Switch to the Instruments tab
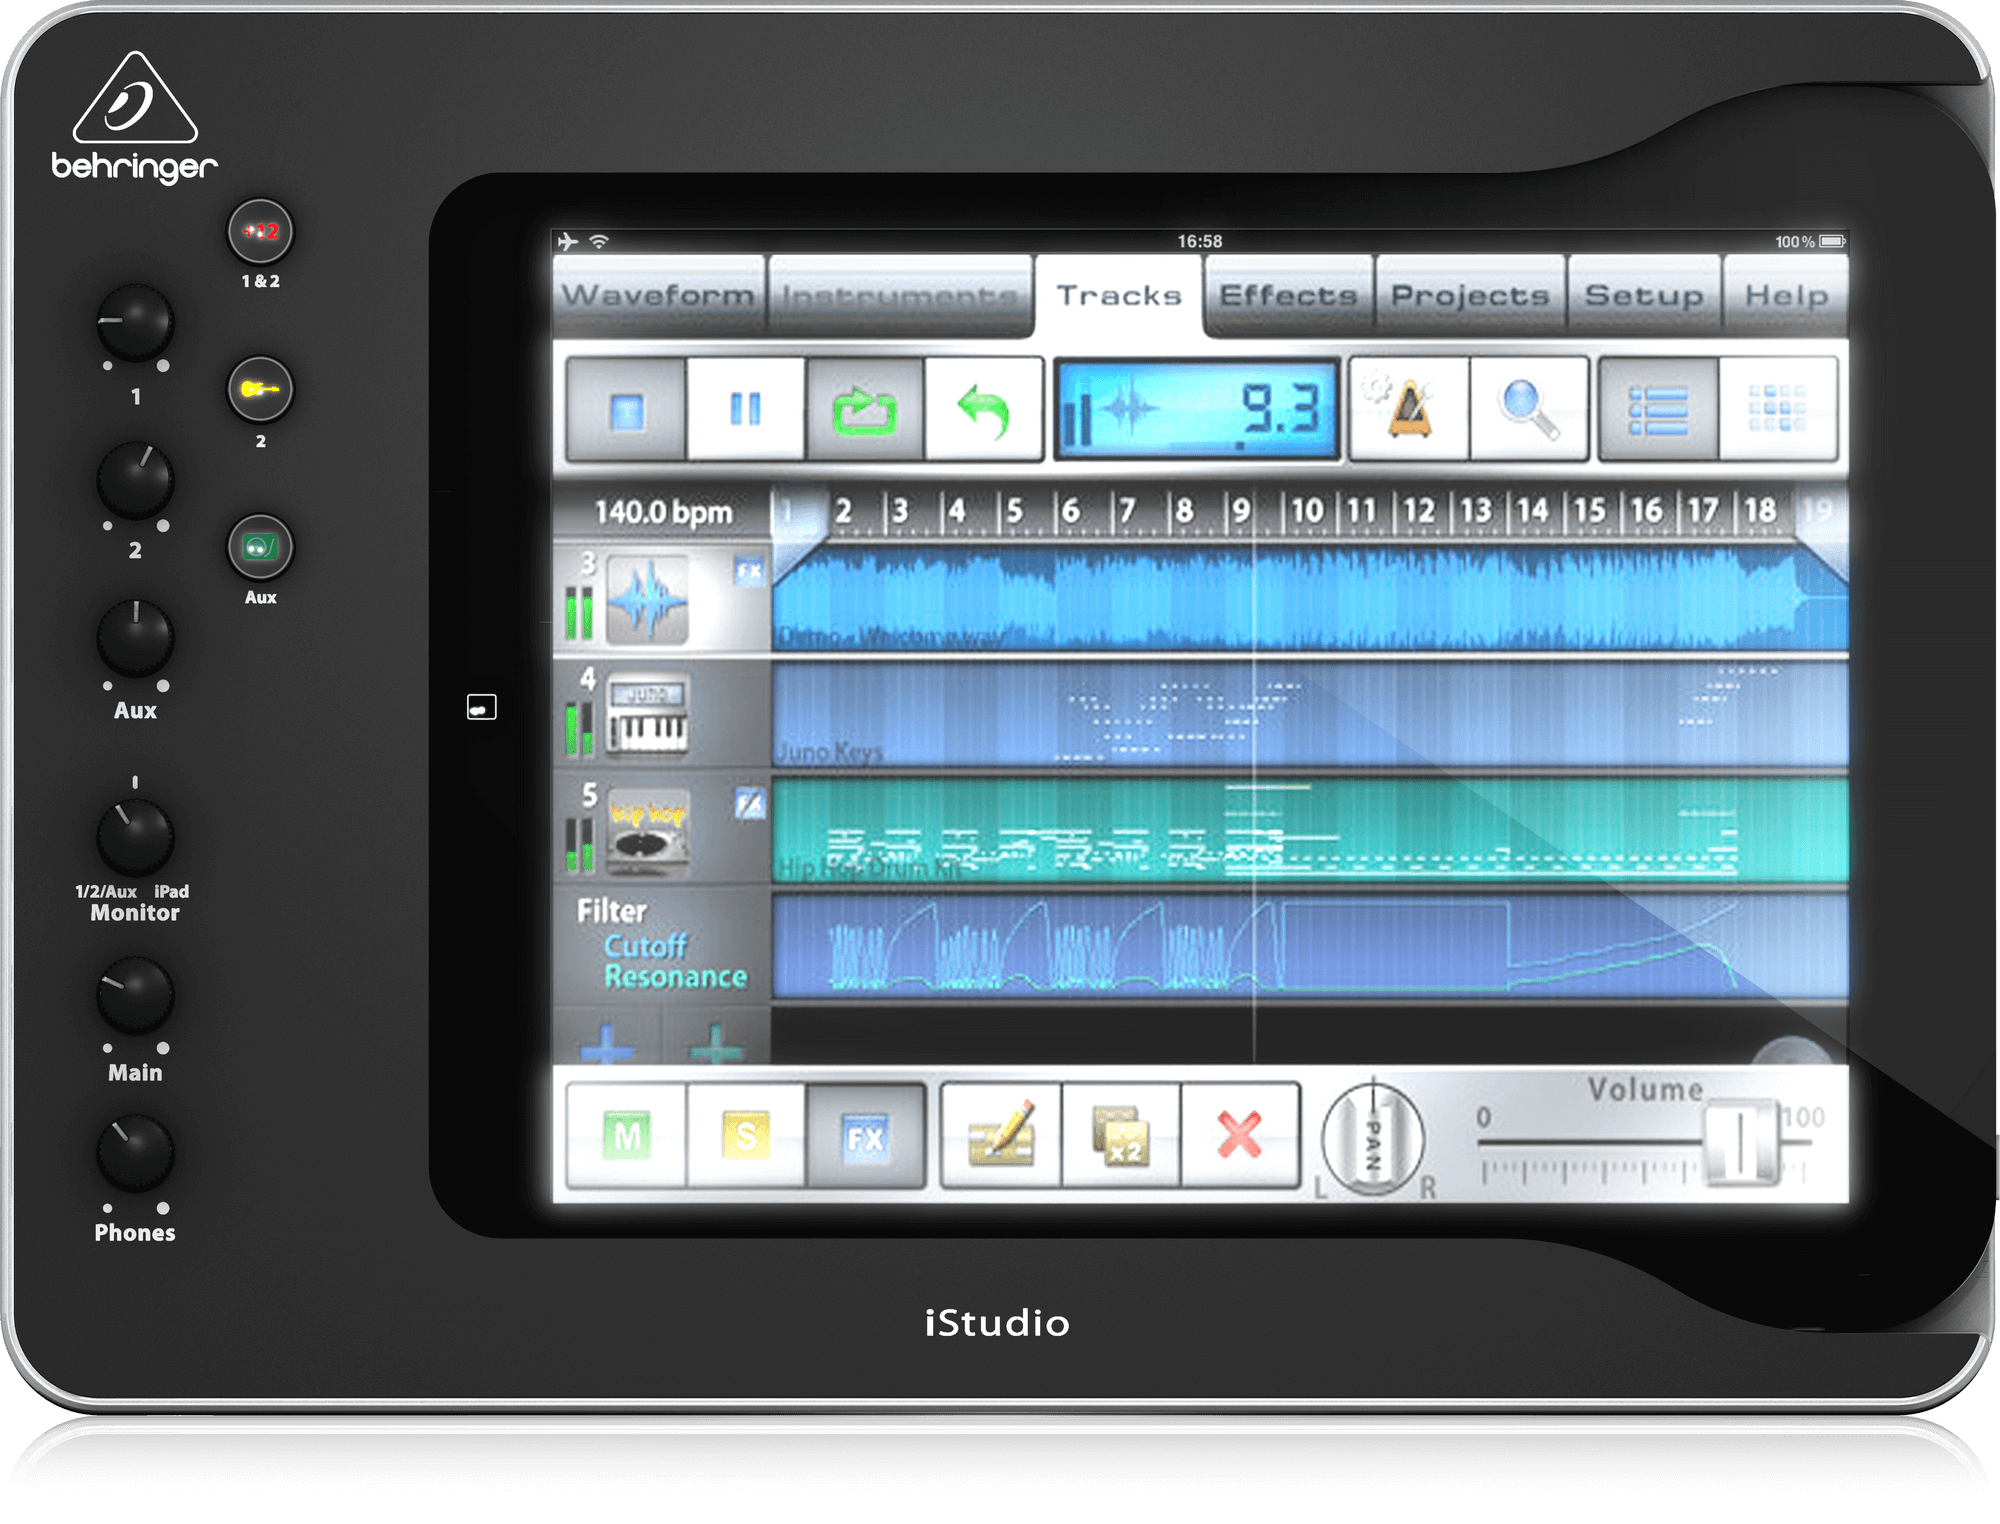Image resolution: width=2000 pixels, height=1524 pixels. coord(900,295)
